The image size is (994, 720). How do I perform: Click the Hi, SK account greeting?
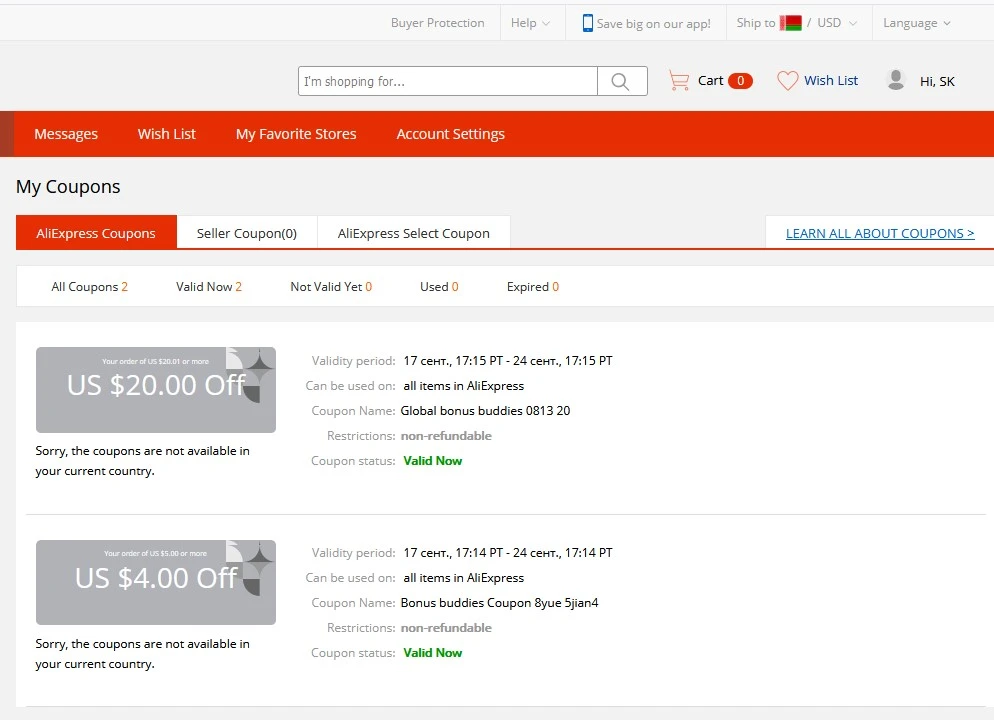click(x=937, y=81)
